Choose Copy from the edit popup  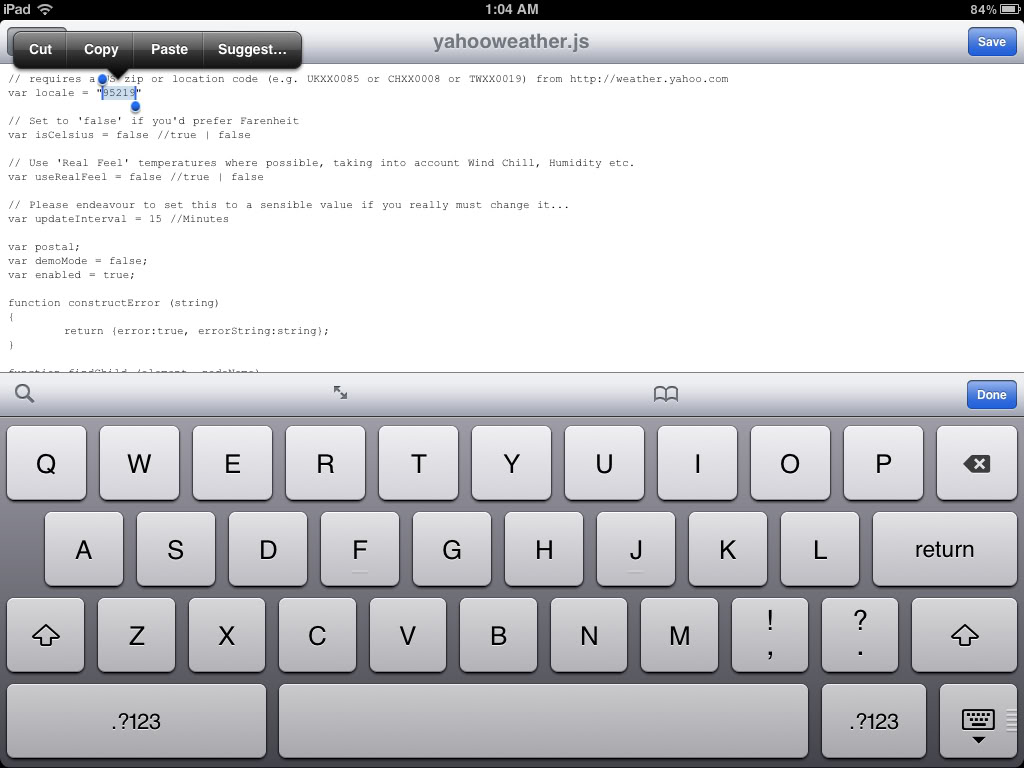coord(101,49)
